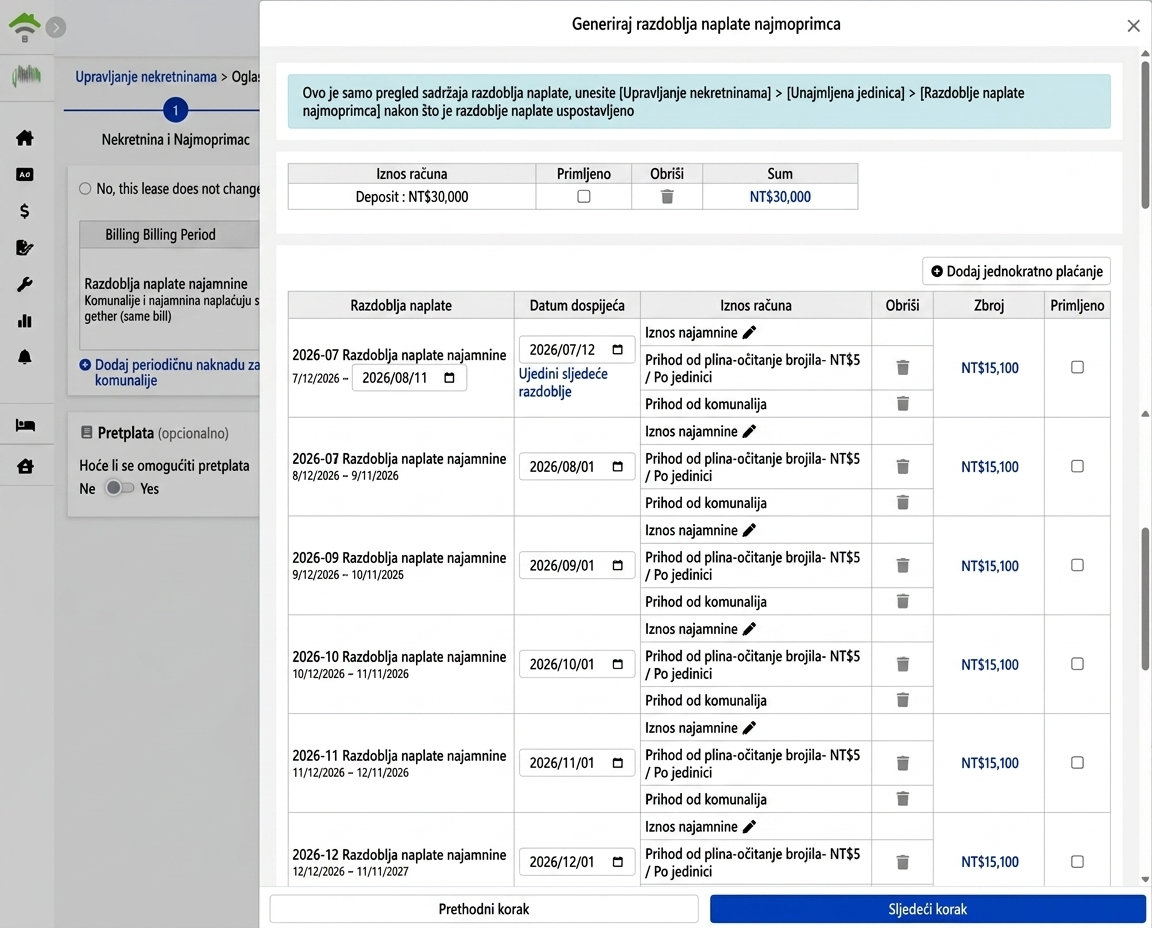
Task: Click Dodaj periodičnu naknadu za komunalije
Action: click(x=170, y=373)
